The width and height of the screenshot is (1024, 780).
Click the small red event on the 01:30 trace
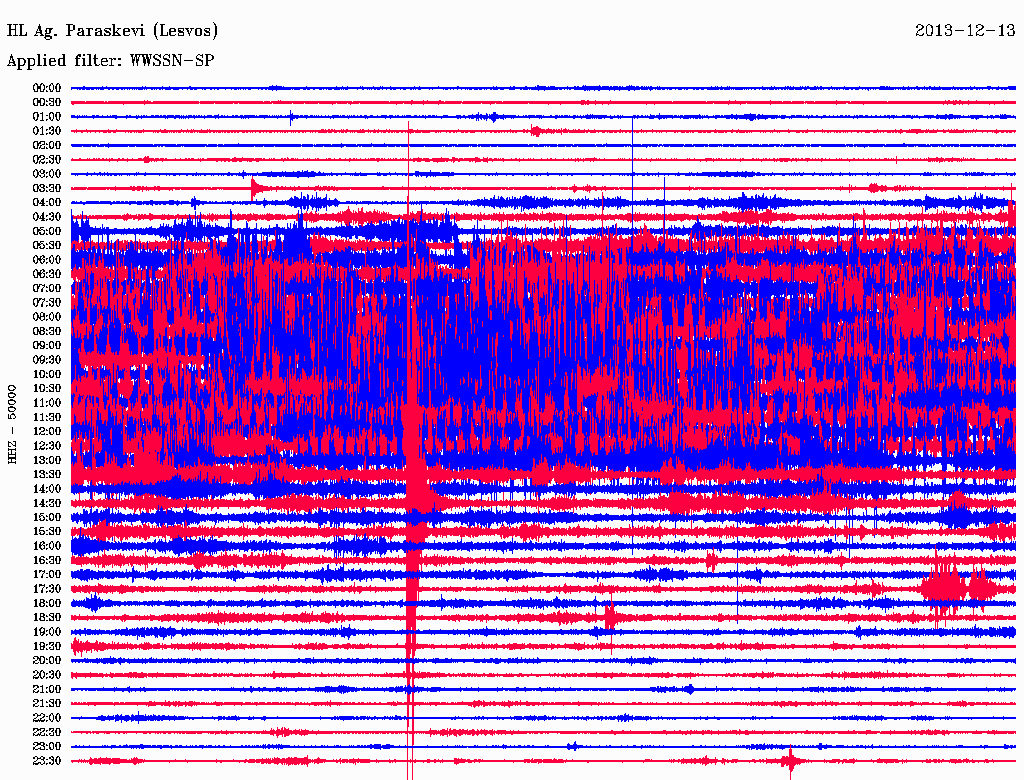(x=536, y=131)
